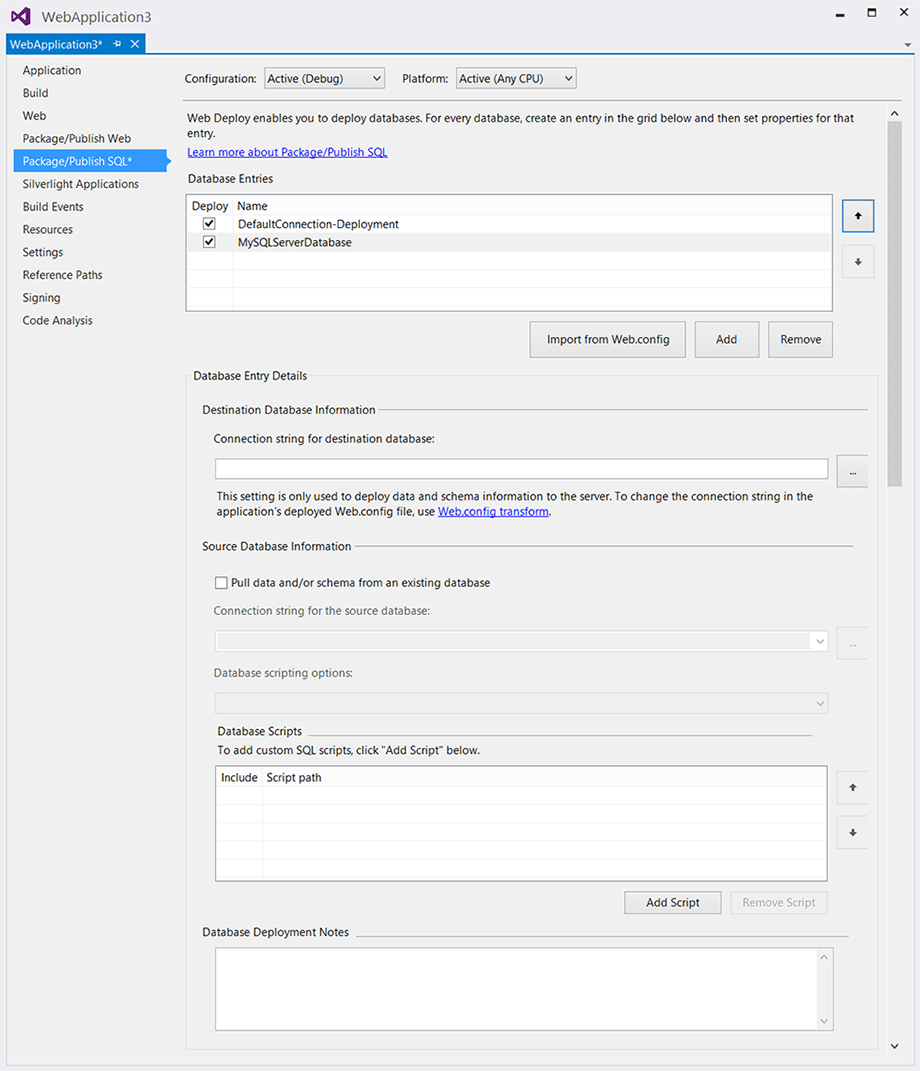This screenshot has height=1071, width=920.
Task: Pin the WebApplication3 tab
Action: [x=117, y=44]
